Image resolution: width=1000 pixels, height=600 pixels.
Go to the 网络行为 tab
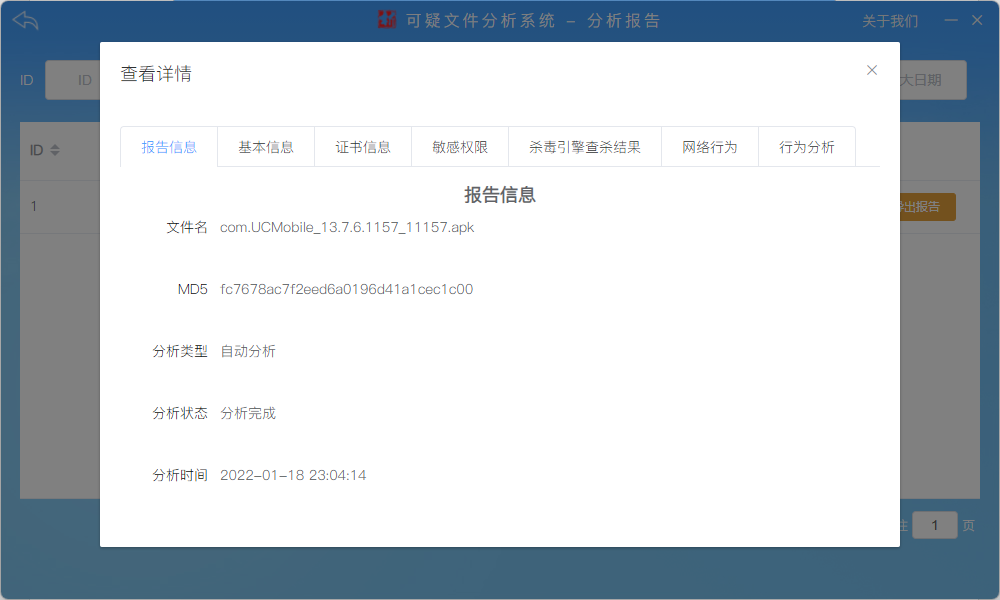click(x=710, y=147)
